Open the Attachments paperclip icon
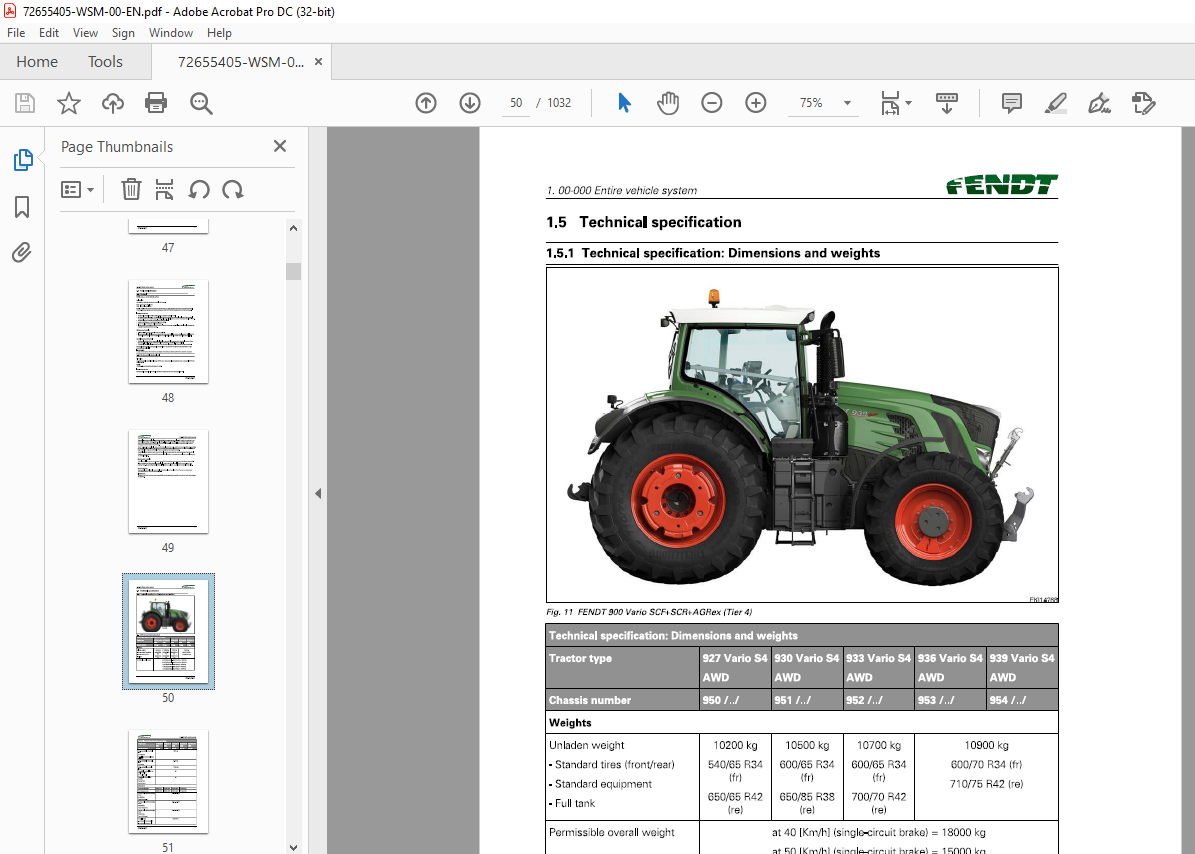 tap(22, 252)
